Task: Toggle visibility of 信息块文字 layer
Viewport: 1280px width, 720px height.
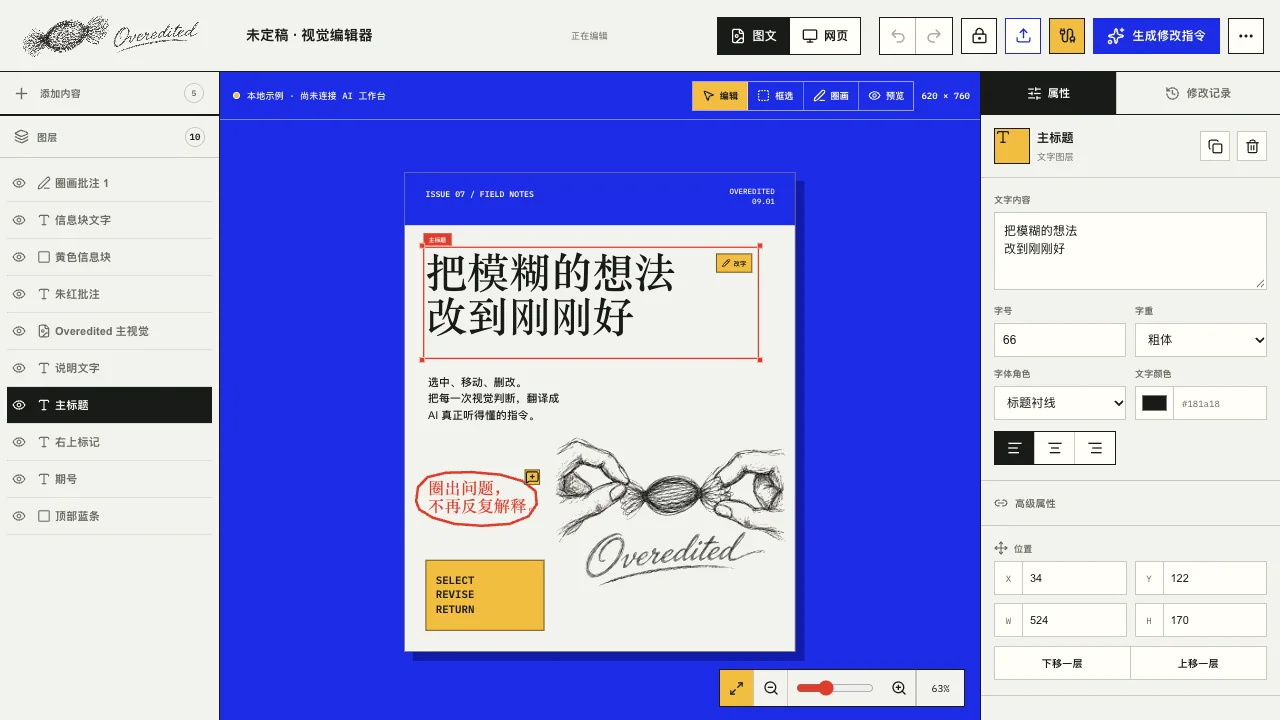Action: (x=19, y=220)
